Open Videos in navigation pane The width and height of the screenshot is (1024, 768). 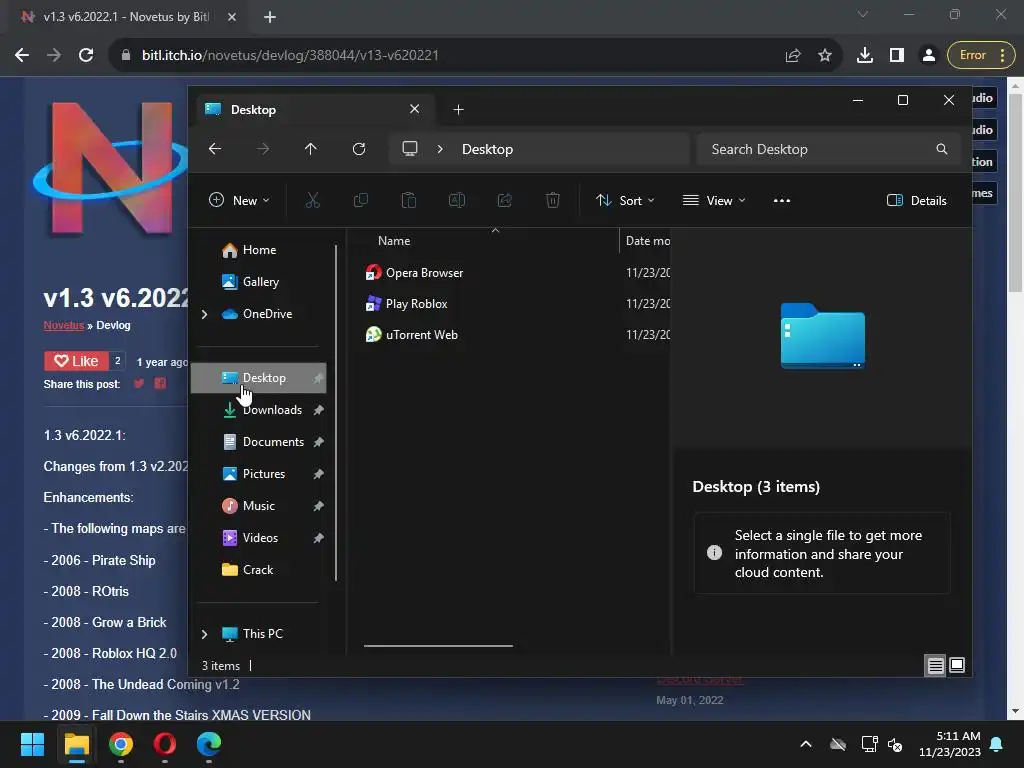259,538
